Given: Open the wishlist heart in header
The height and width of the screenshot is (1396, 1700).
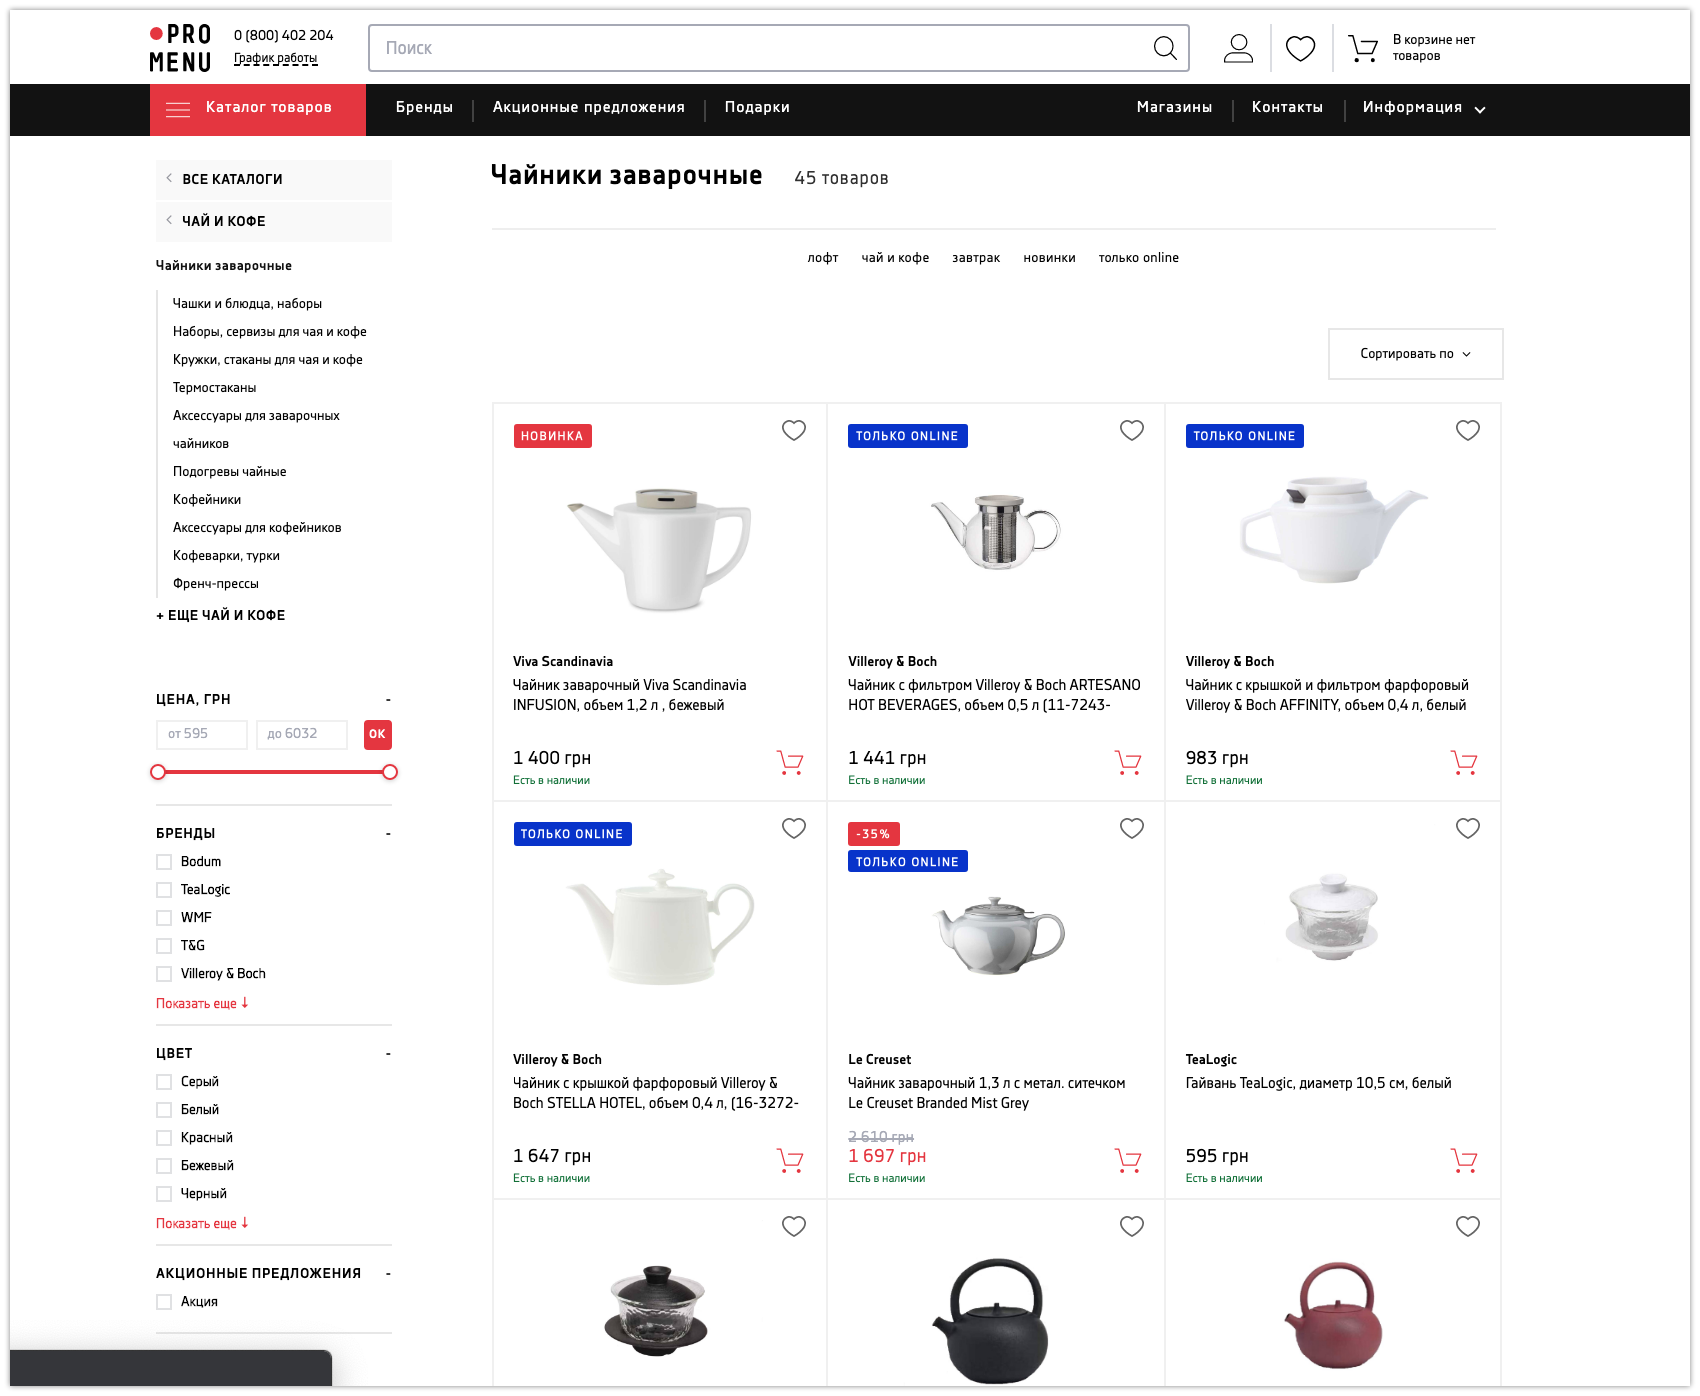Looking at the screenshot, I should point(1300,48).
